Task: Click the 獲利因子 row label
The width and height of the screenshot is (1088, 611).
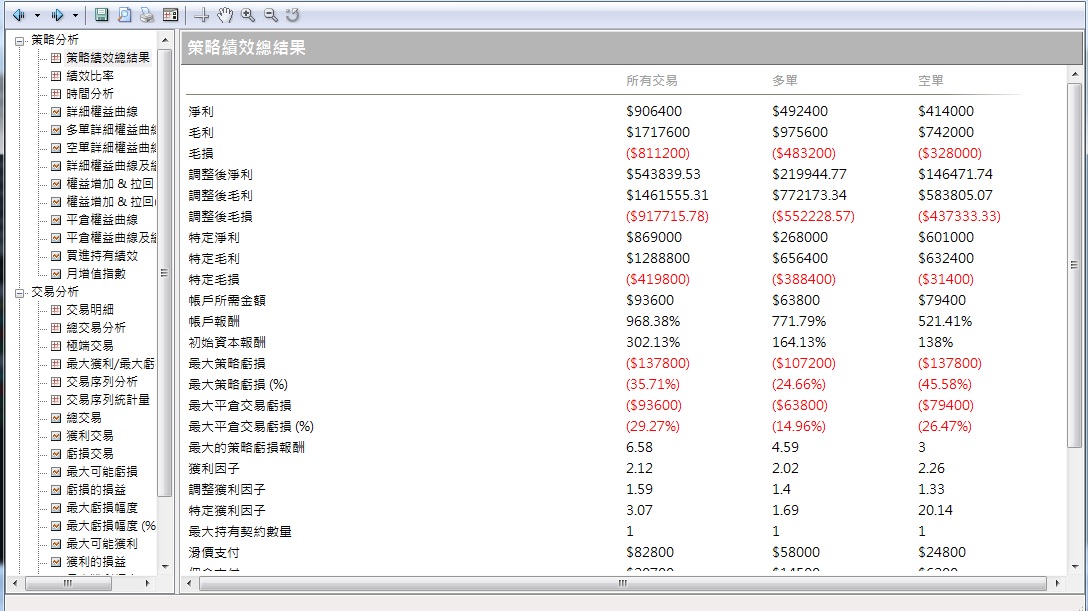Action: (x=214, y=468)
